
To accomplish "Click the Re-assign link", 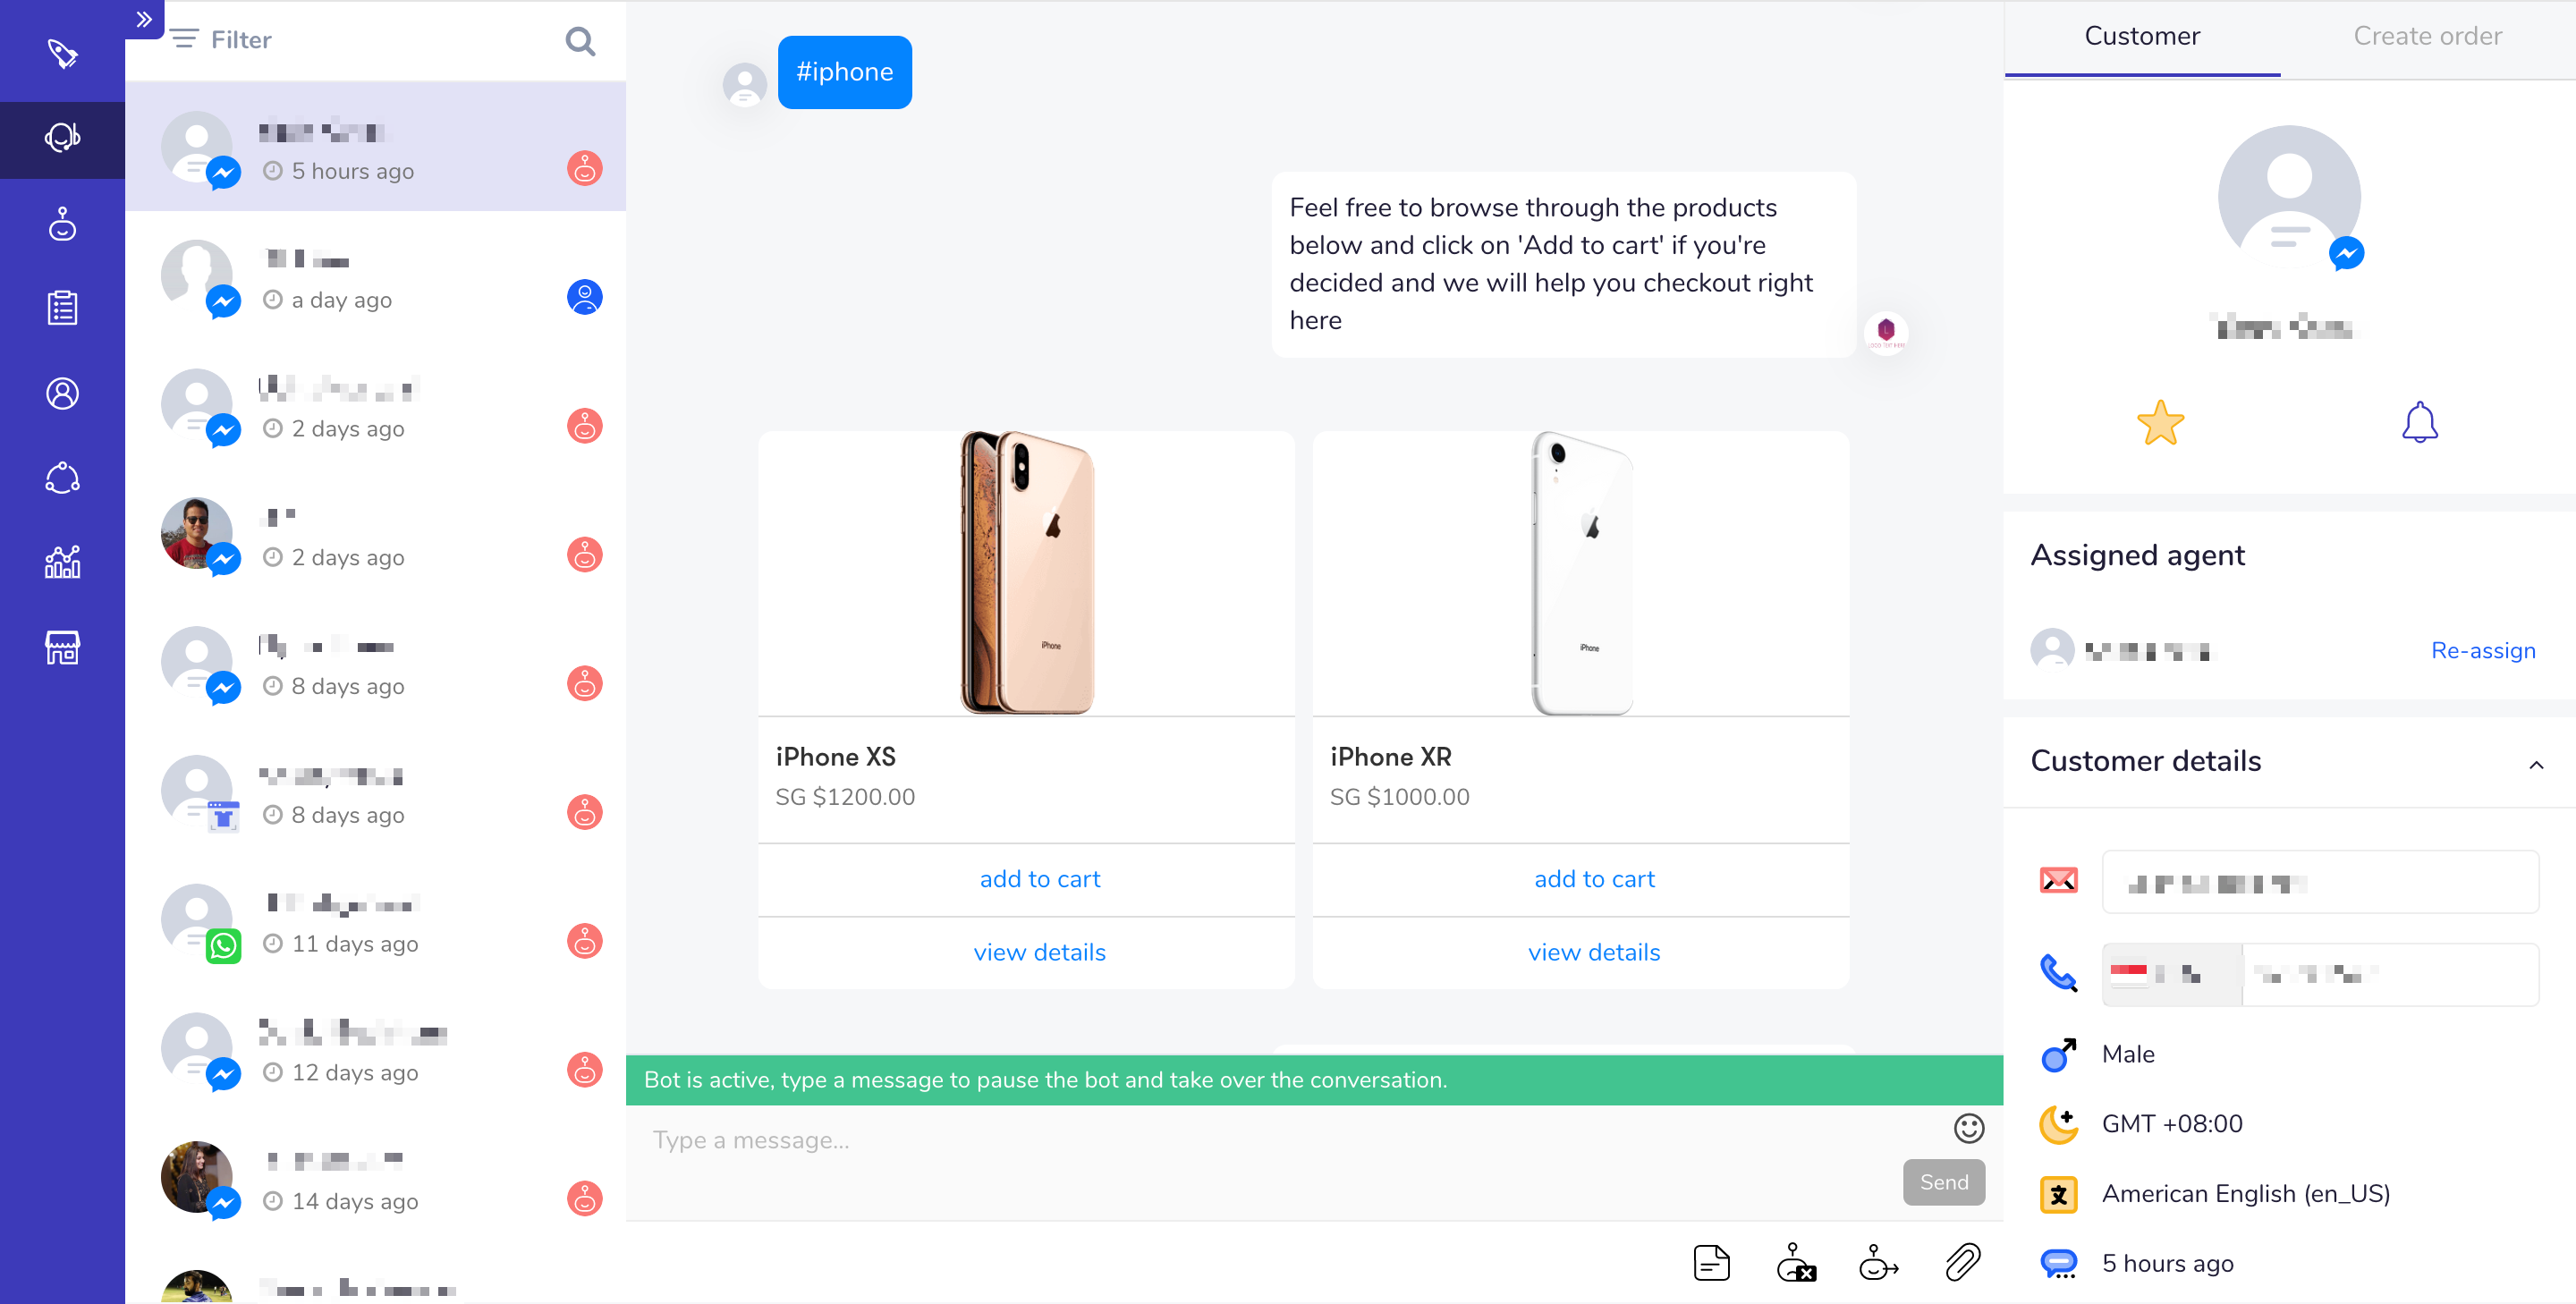I will (x=2482, y=650).
